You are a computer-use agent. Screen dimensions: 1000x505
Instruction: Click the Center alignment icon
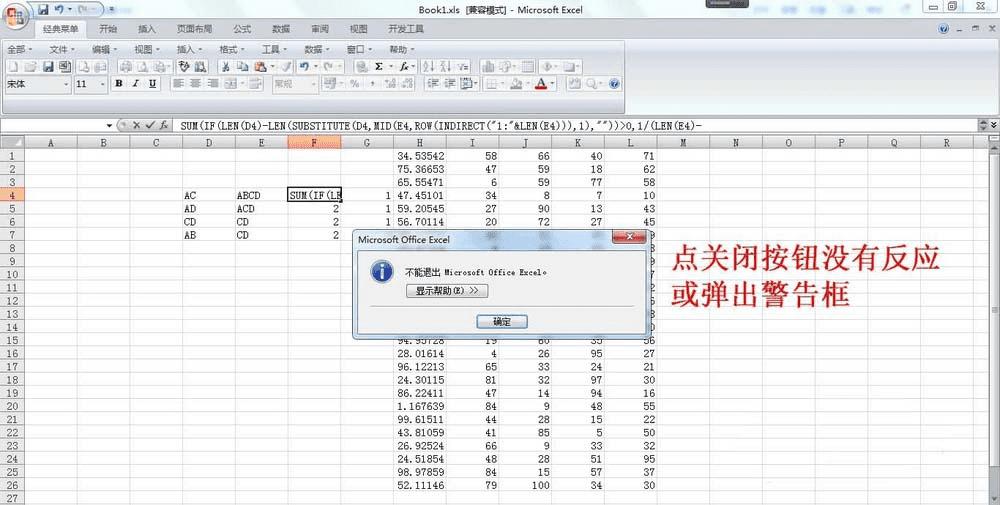point(195,84)
